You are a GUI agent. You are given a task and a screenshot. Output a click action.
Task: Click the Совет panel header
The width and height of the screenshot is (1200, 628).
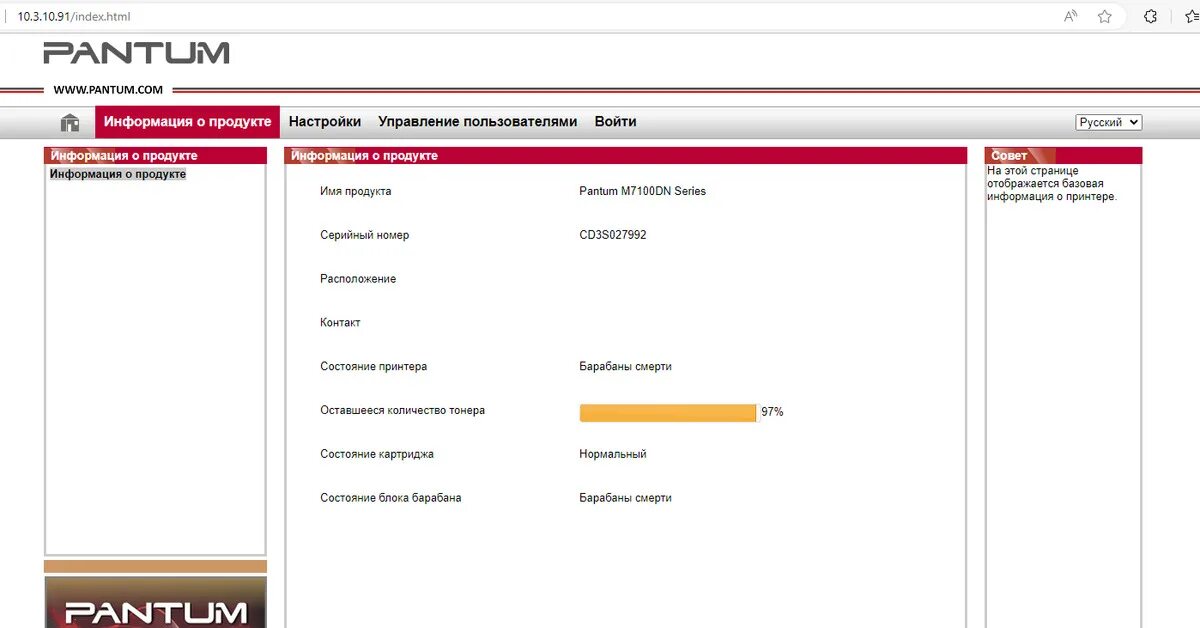tap(1063, 156)
